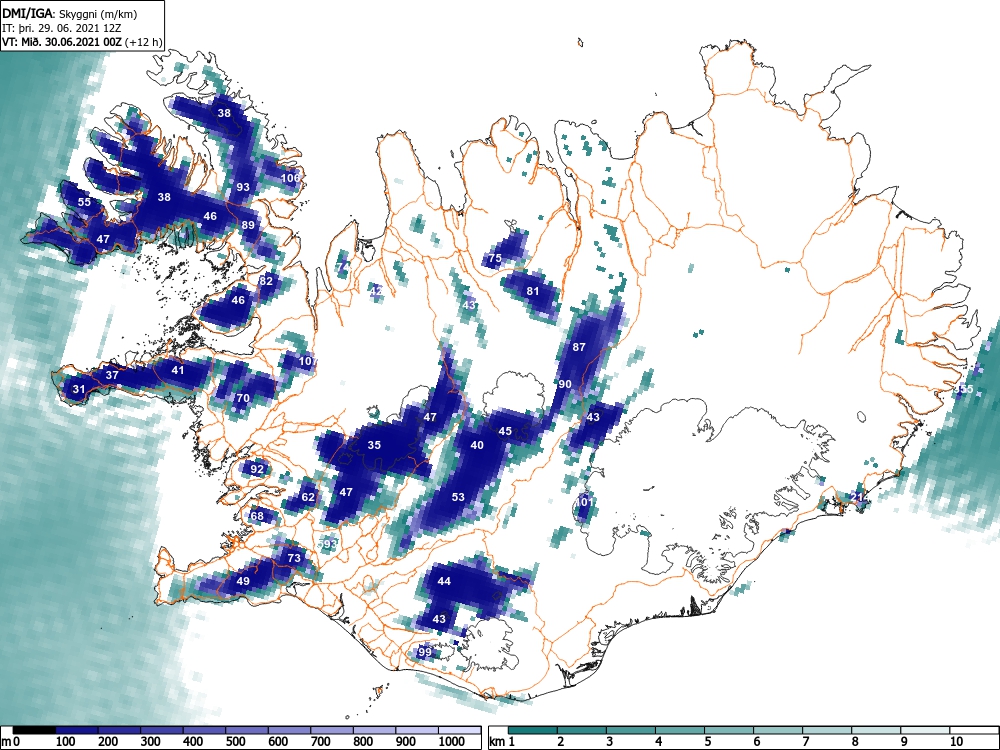Click the '(+12 h)' forecast offset text
The height and width of the screenshot is (750, 1000).
144,42
